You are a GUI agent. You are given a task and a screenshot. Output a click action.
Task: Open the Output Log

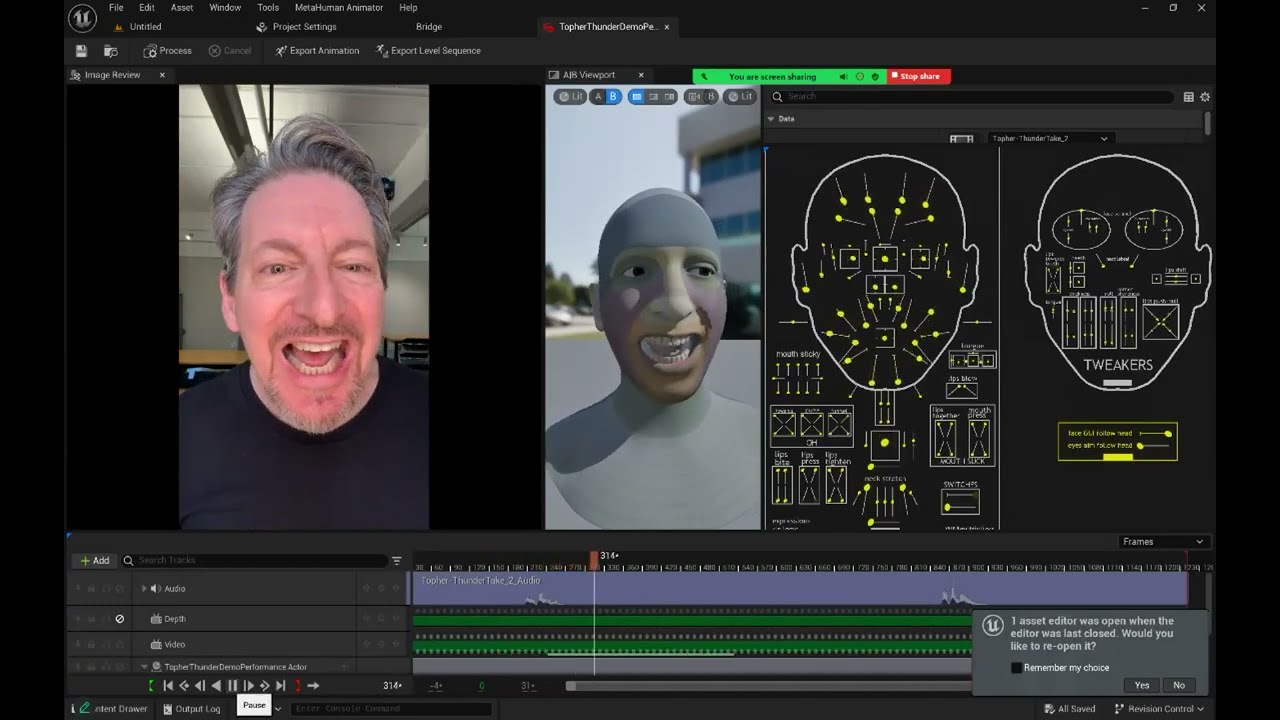click(190, 709)
